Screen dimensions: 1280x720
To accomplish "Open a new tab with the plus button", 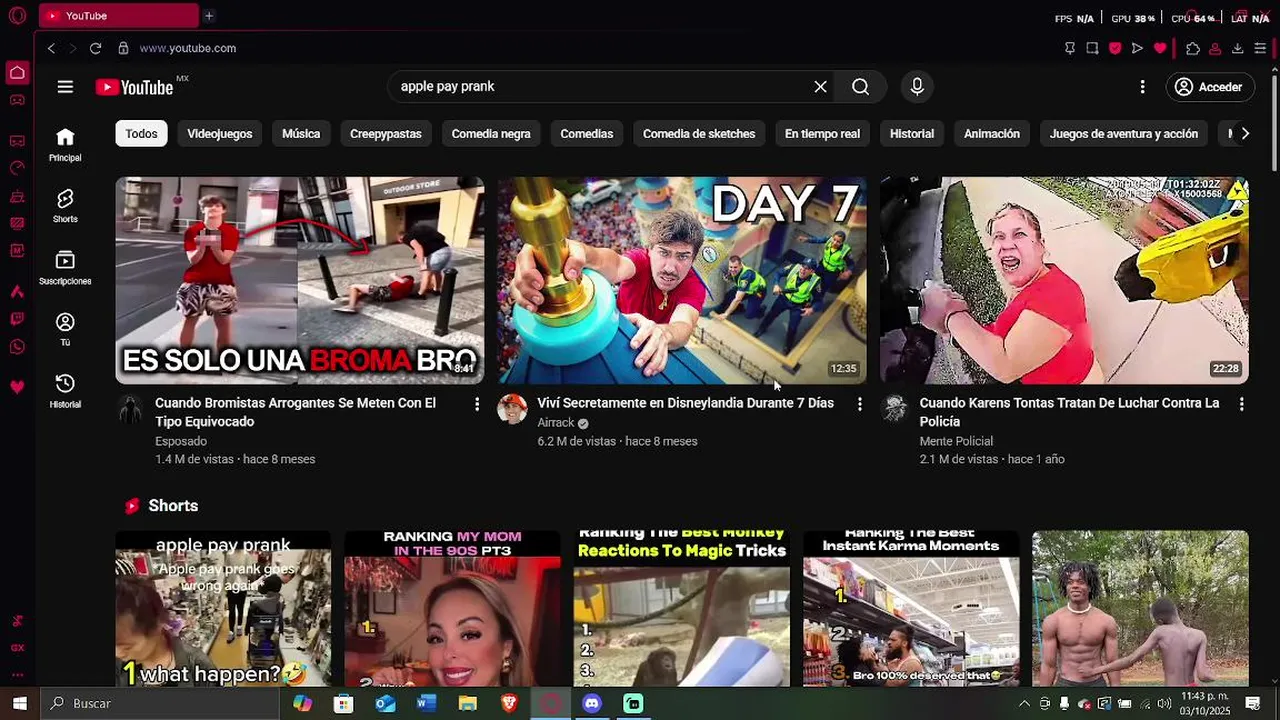I will click(209, 16).
